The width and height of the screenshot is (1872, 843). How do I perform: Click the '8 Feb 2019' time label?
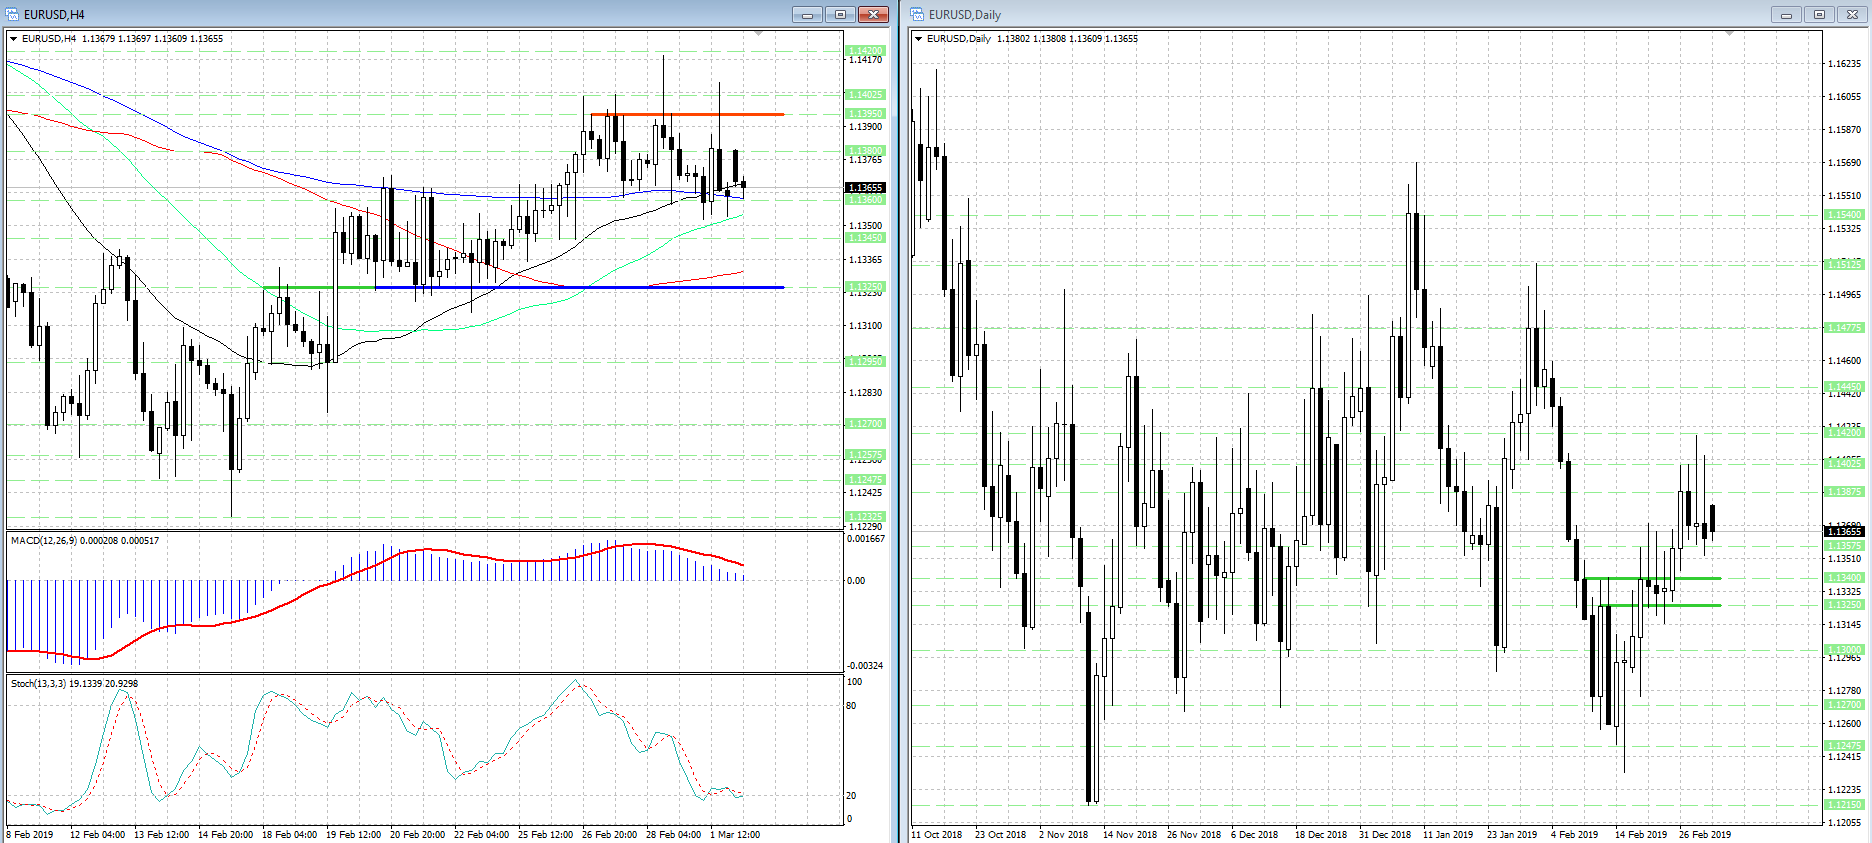30,834
